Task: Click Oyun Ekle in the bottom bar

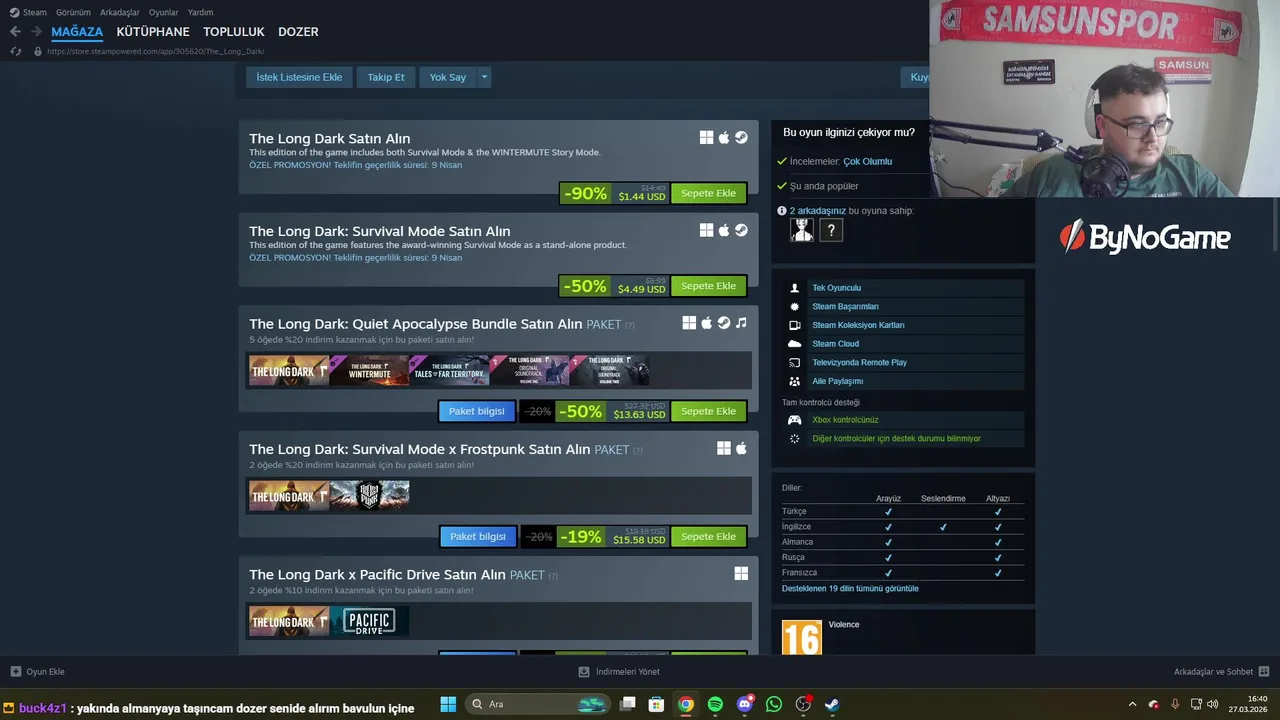Action: [37, 672]
